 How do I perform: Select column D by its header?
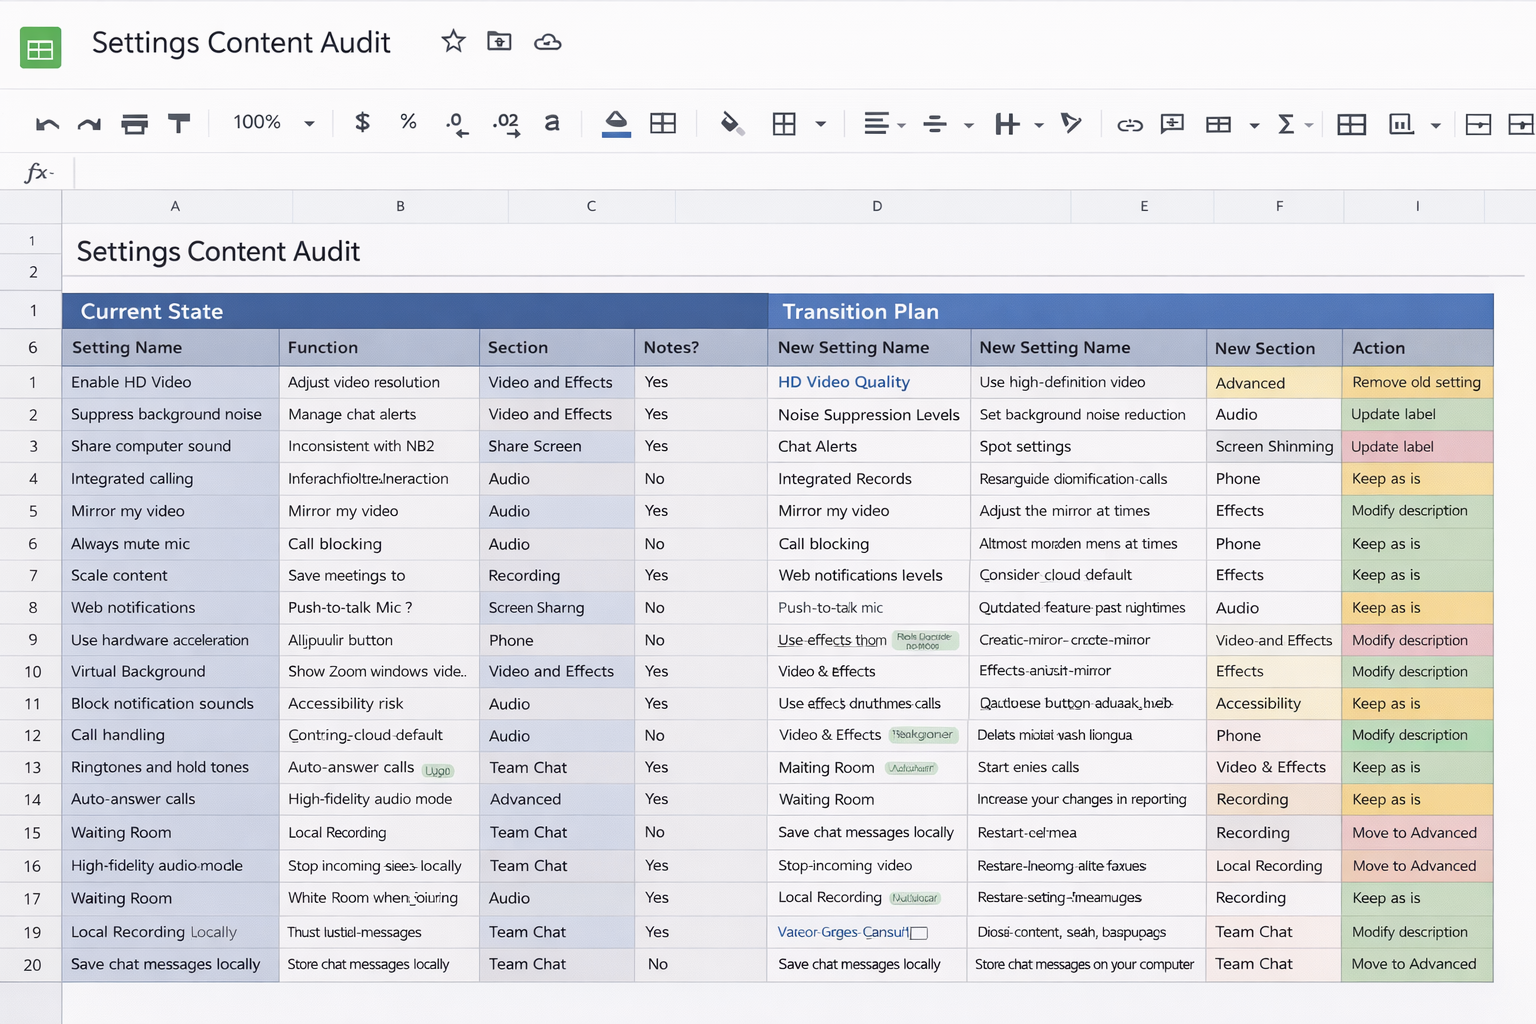pyautogui.click(x=877, y=206)
